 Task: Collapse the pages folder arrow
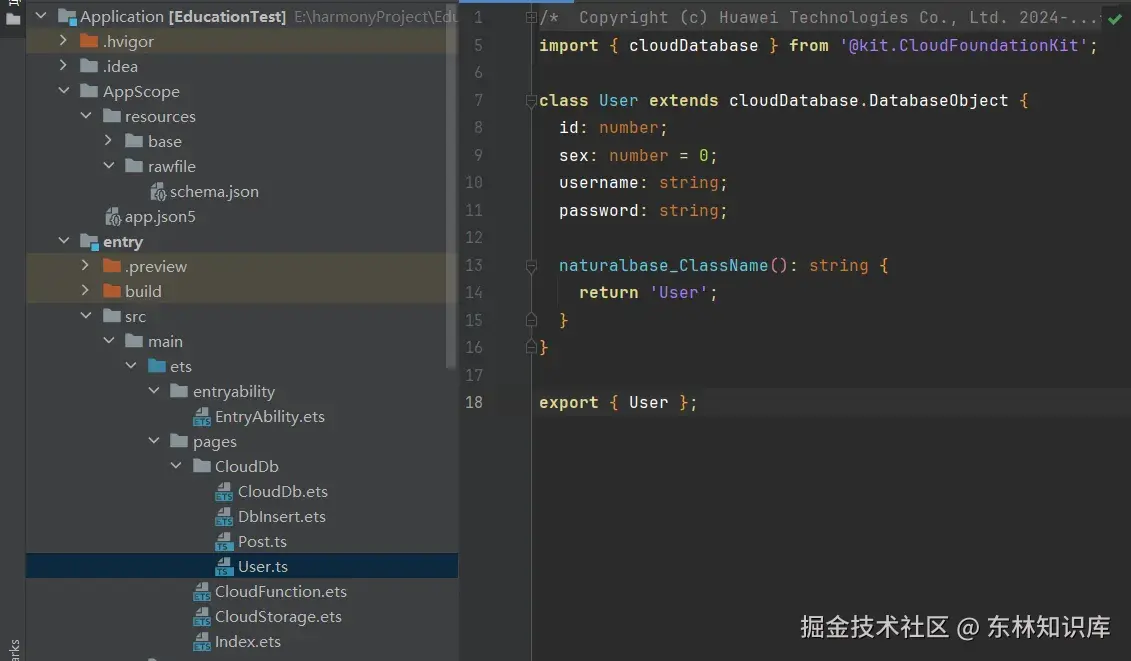click(x=154, y=441)
